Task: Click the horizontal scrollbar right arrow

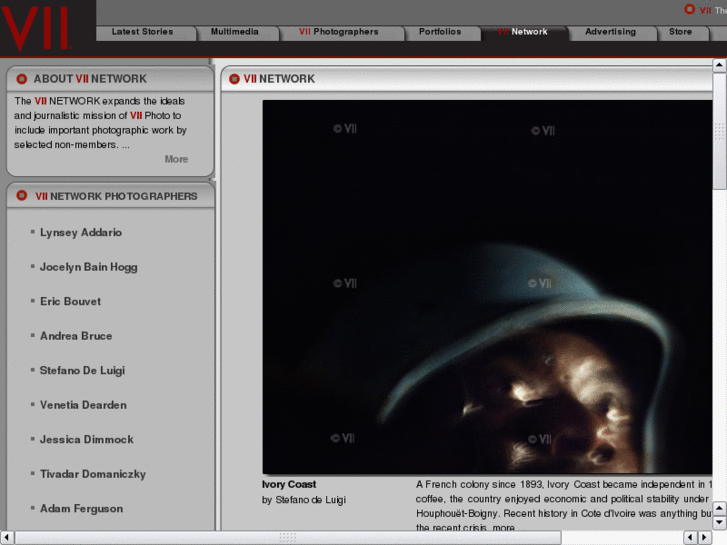Action: [x=704, y=537]
